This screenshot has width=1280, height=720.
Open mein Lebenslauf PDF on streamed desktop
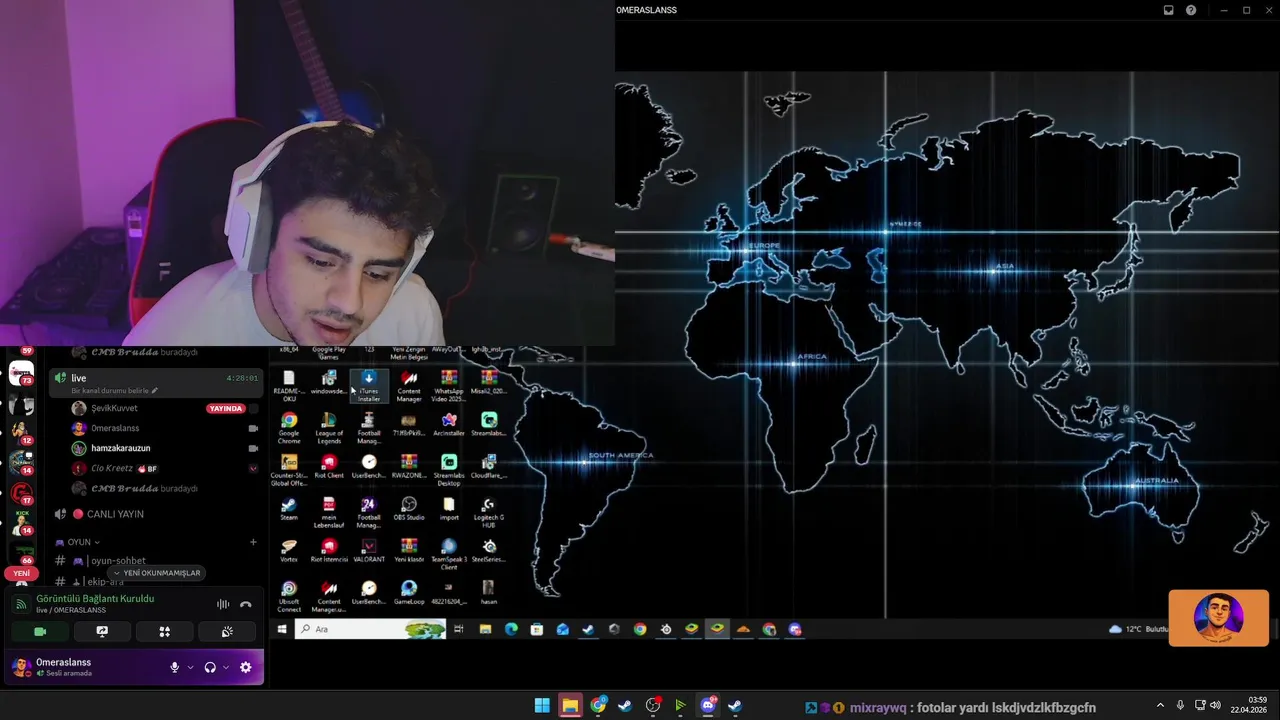[x=329, y=511]
